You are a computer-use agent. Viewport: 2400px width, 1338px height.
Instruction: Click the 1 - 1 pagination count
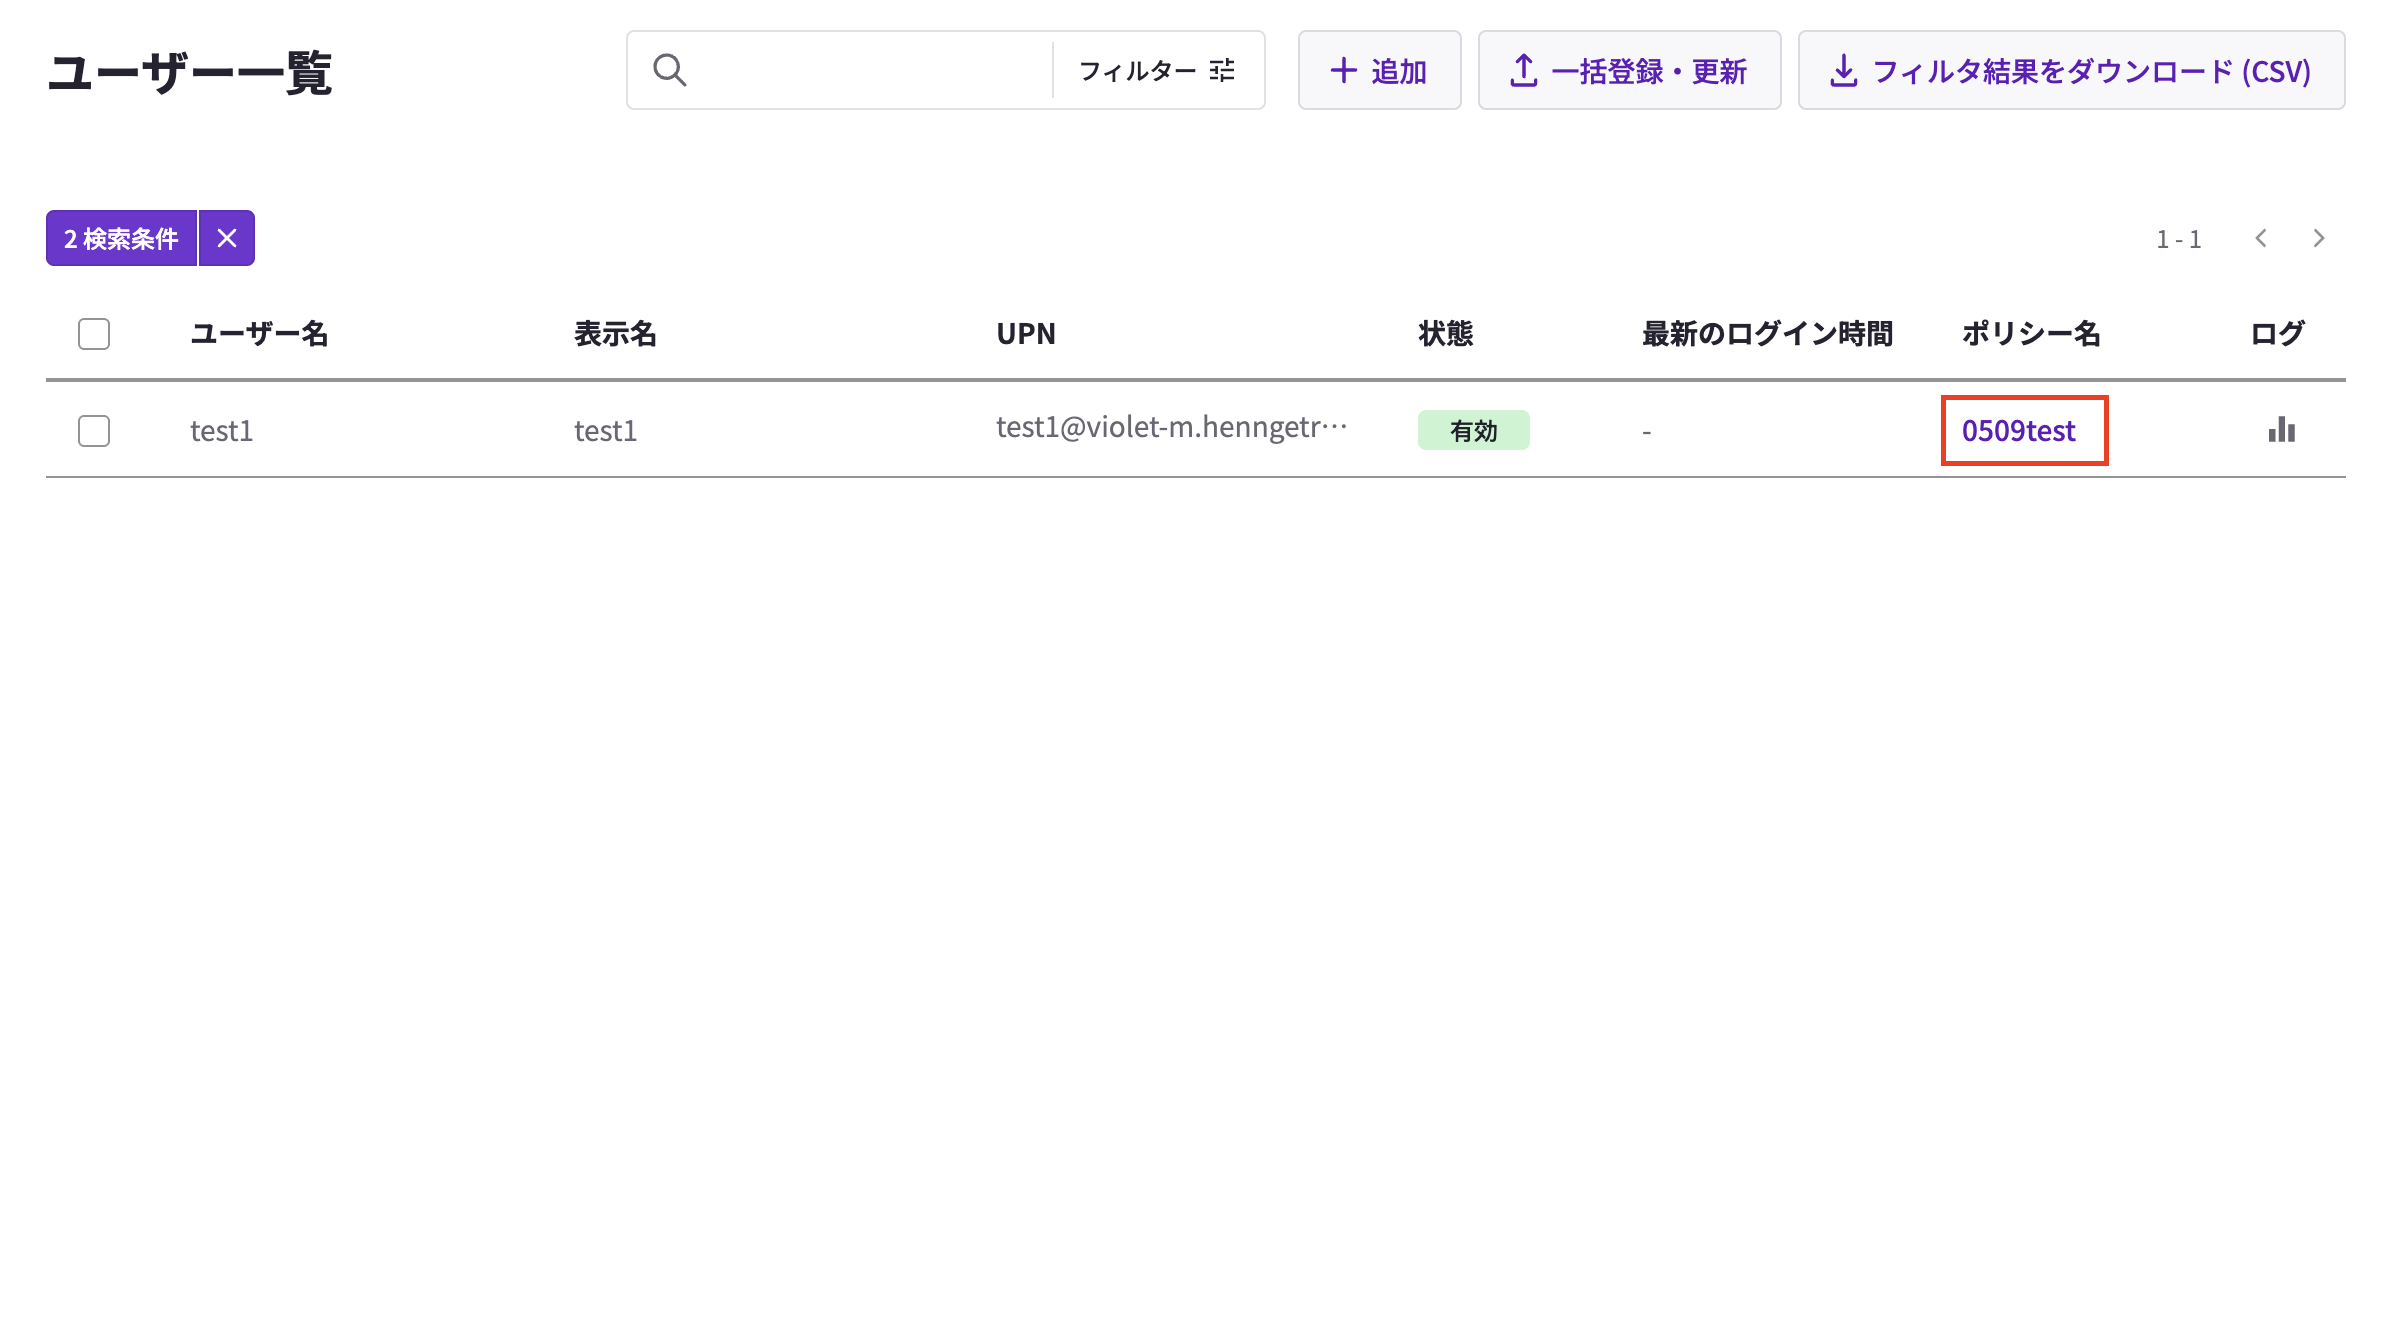(2179, 239)
